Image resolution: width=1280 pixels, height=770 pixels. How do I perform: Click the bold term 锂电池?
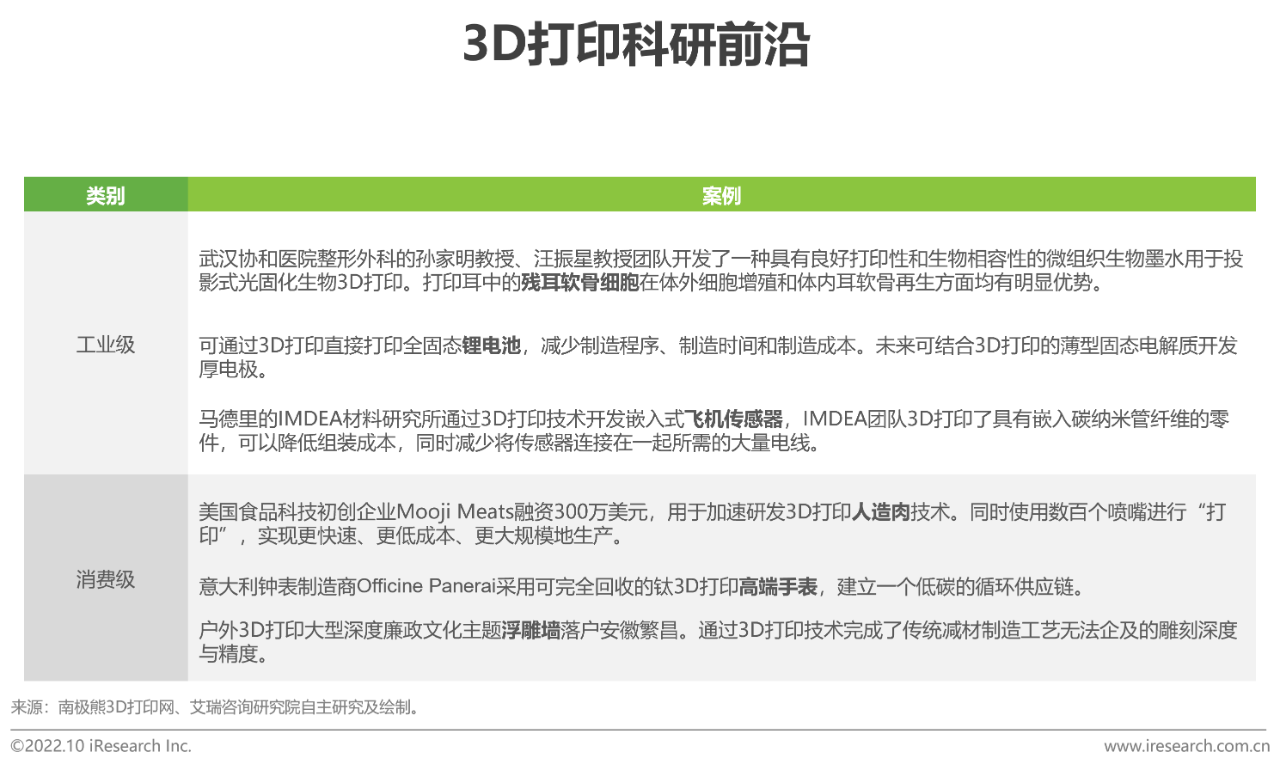pyautogui.click(x=491, y=346)
